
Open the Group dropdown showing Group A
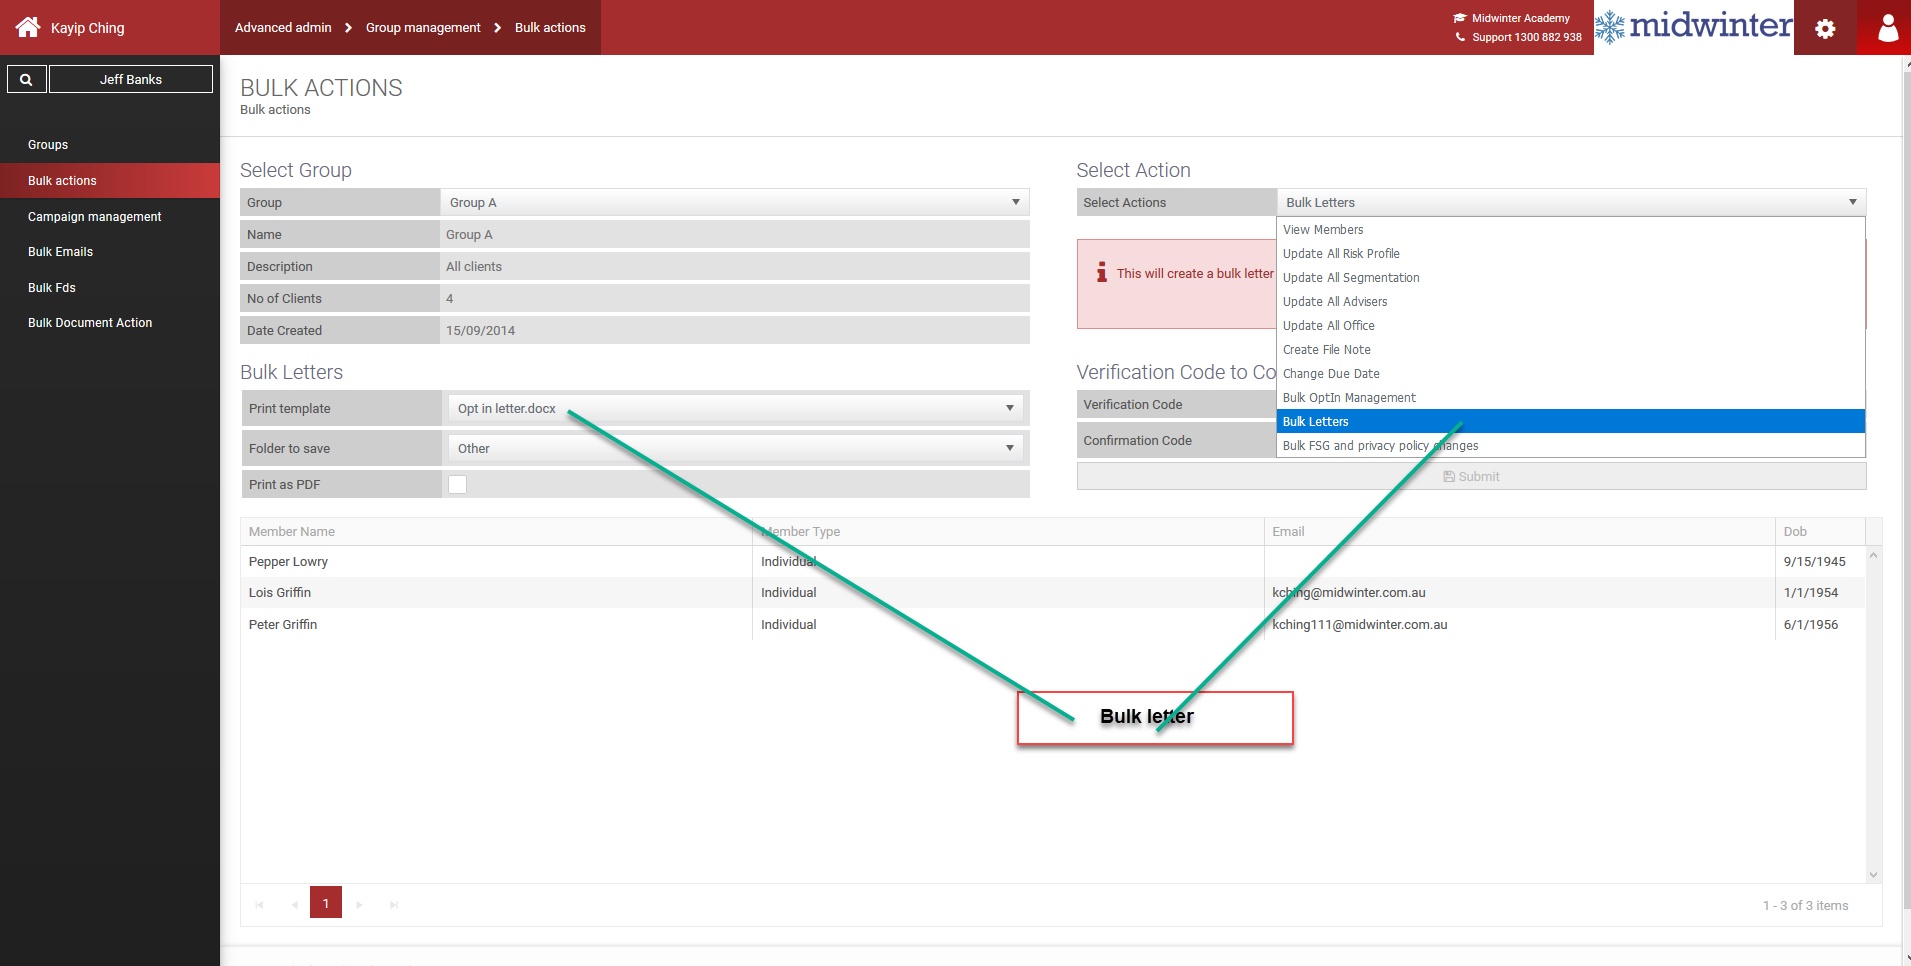coord(735,202)
